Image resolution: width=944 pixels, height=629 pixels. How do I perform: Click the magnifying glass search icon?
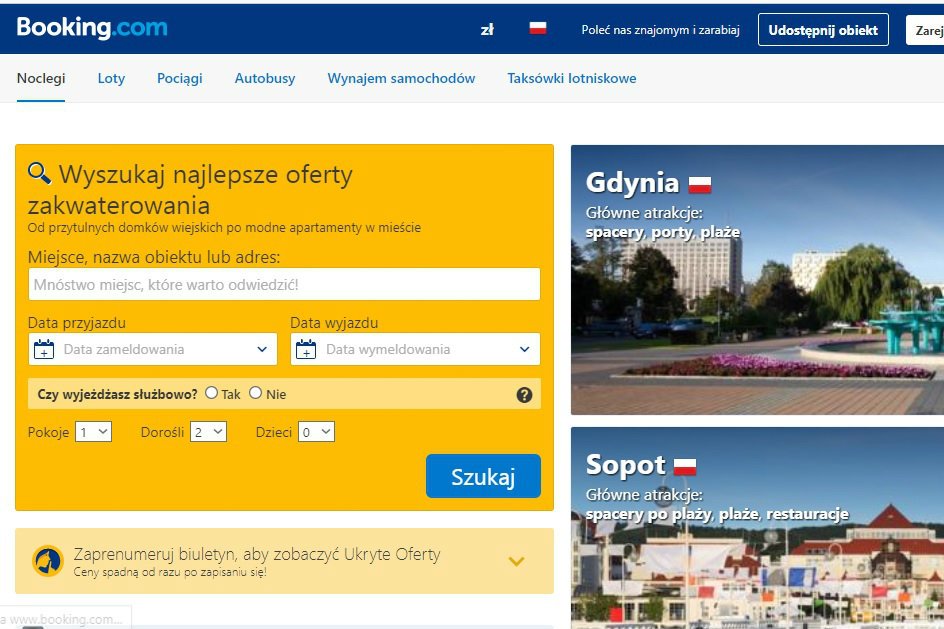click(x=38, y=173)
